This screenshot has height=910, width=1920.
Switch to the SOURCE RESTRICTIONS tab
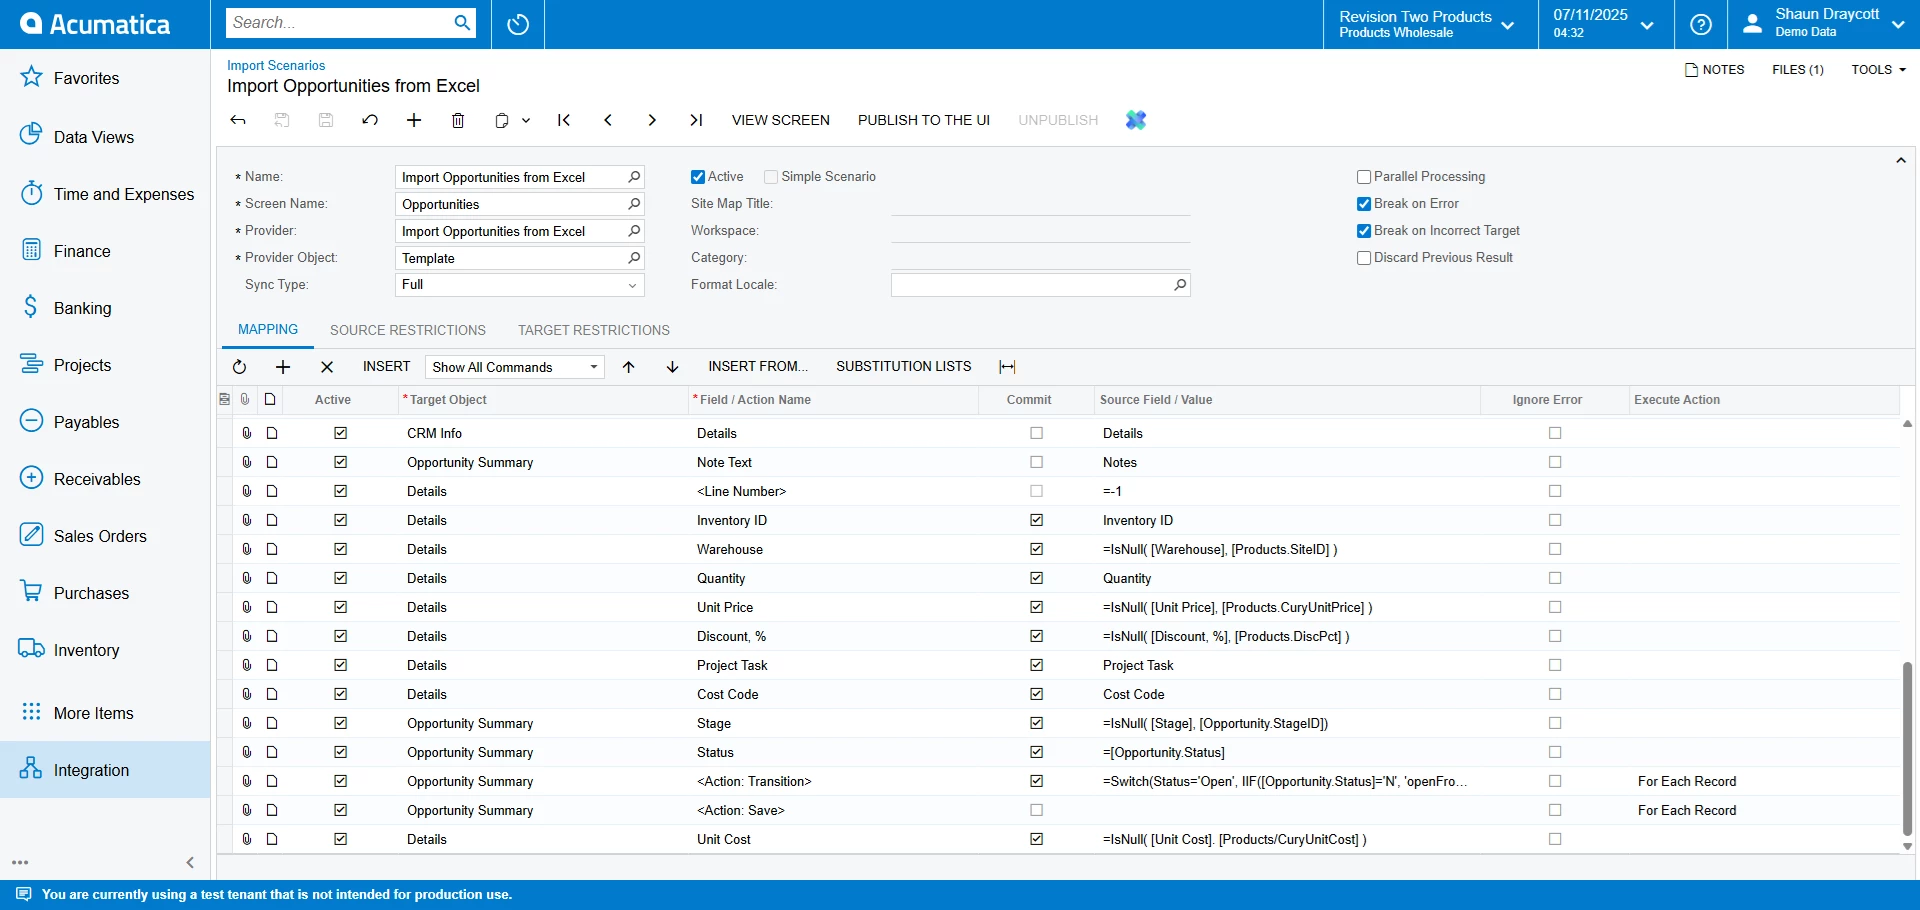pyautogui.click(x=408, y=330)
